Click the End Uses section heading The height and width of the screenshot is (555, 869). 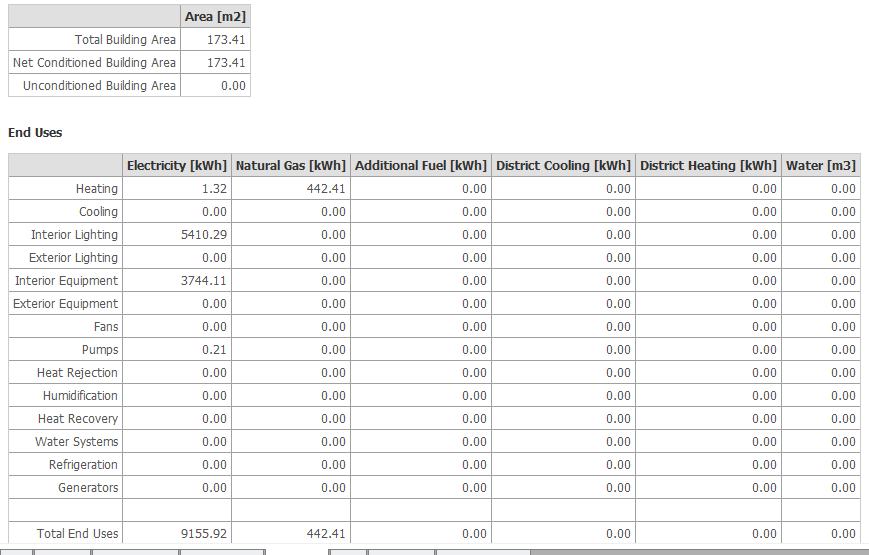tap(35, 133)
